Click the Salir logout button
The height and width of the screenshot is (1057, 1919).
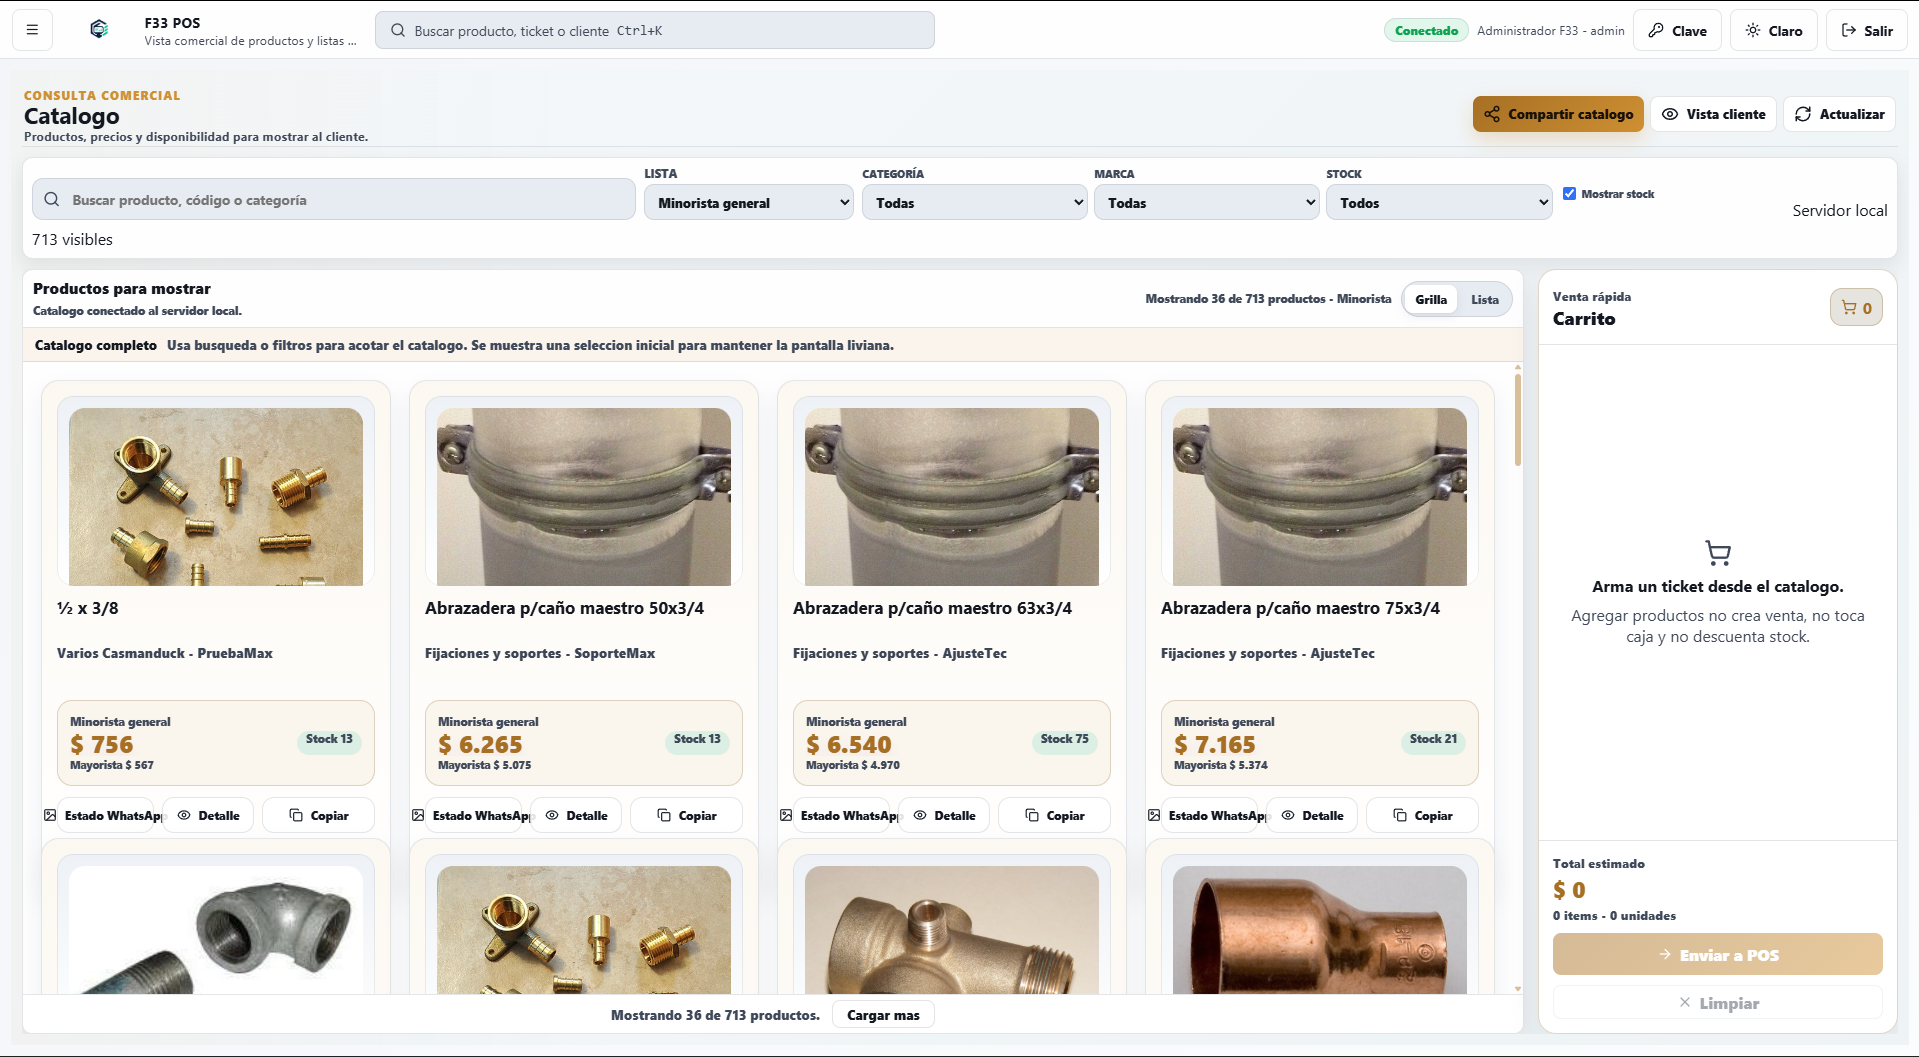(x=1866, y=30)
